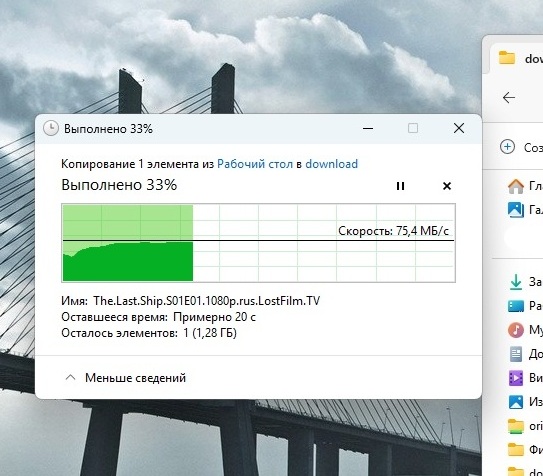Click the 'Скорость: 75,4 МБ/с' label
Viewport: 543px width, 476px height.
pyautogui.click(x=393, y=231)
